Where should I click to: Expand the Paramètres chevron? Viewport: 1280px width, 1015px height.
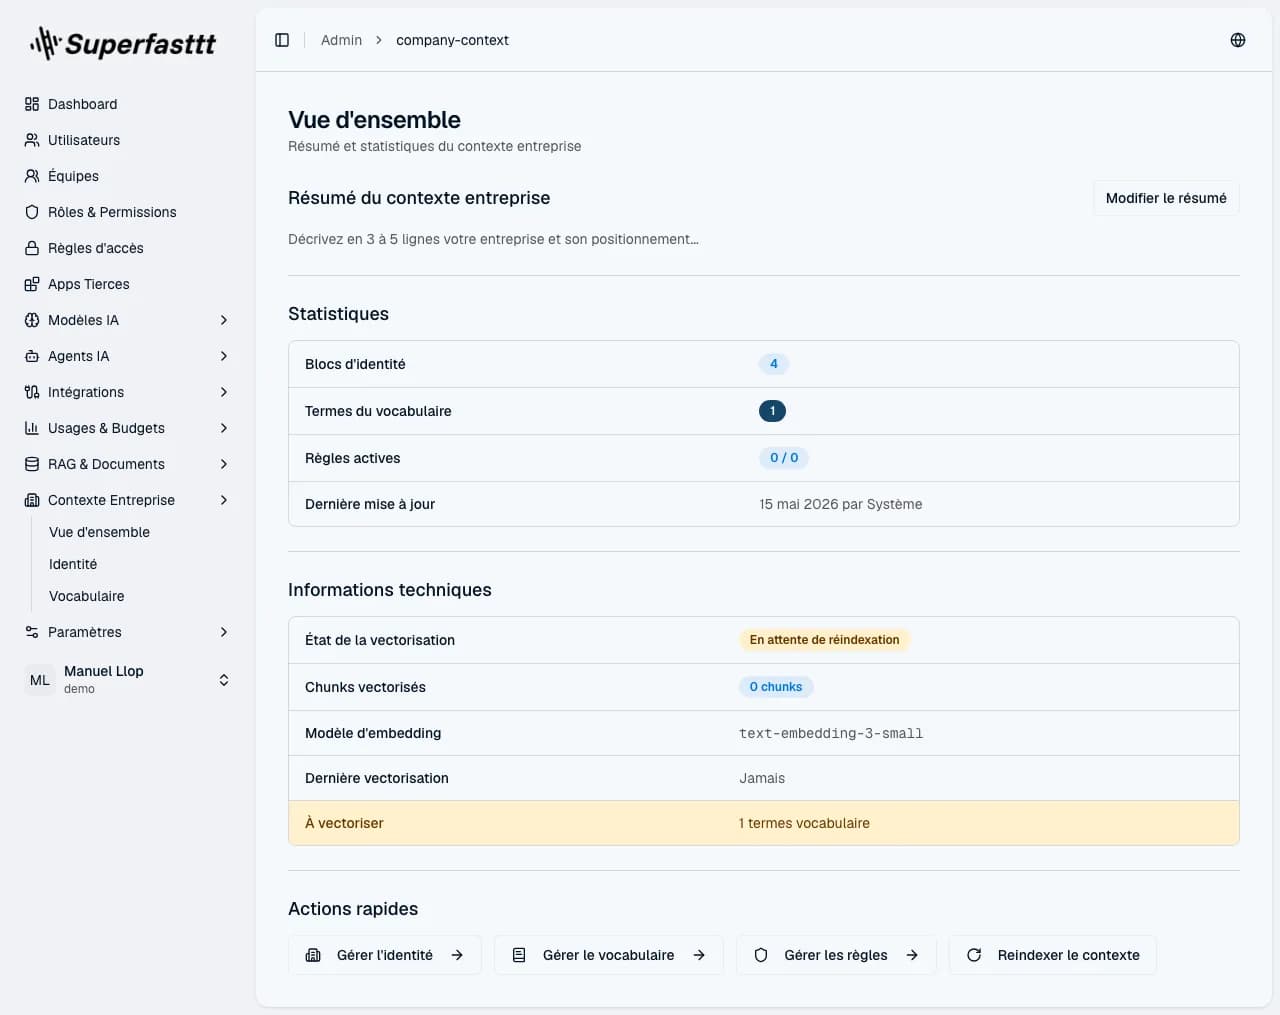(x=224, y=632)
